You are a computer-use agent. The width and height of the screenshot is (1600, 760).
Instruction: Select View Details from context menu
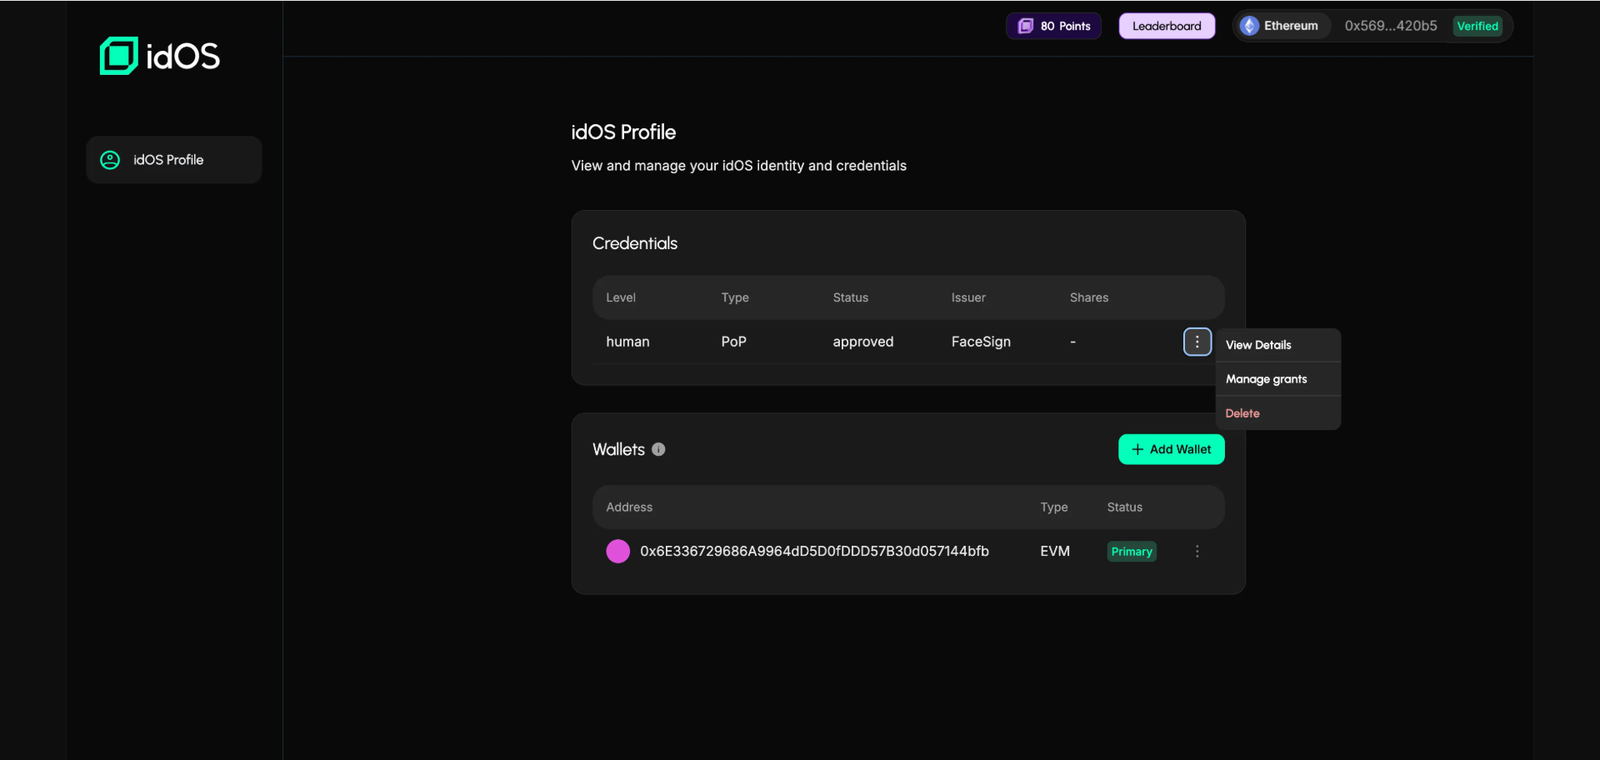(1258, 345)
